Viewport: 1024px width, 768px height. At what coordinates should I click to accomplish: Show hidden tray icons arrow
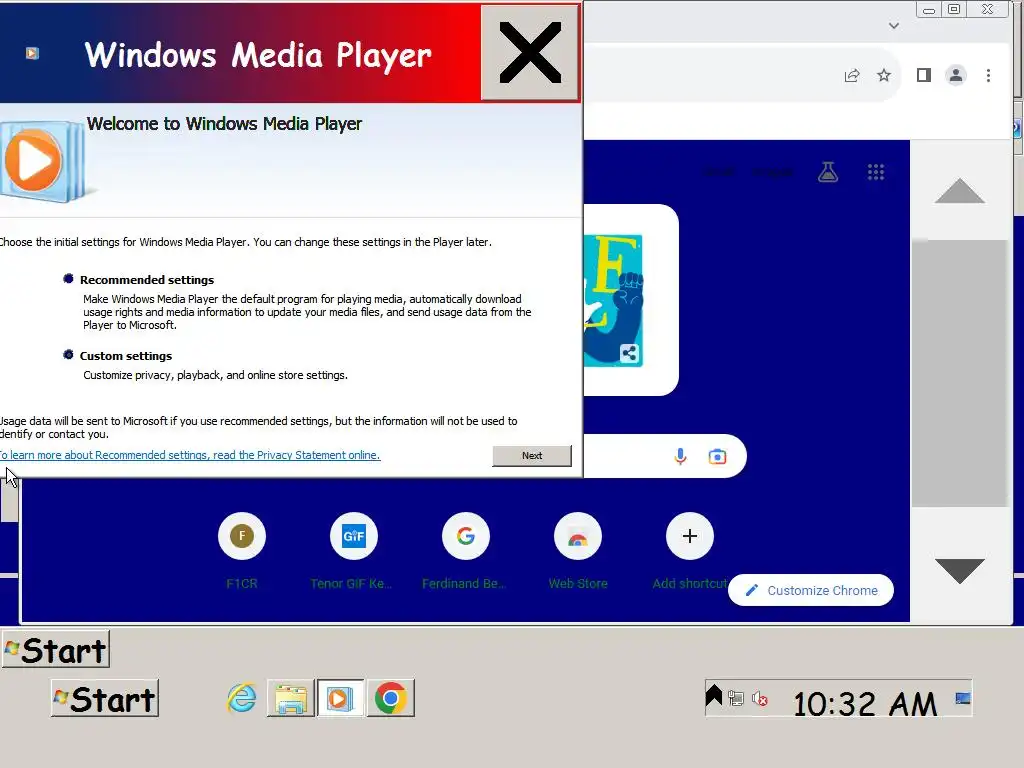(x=714, y=696)
